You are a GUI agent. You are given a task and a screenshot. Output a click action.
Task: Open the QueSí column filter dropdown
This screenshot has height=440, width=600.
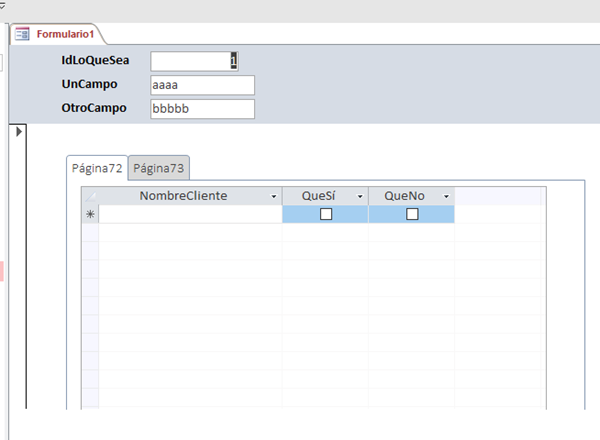click(360, 196)
